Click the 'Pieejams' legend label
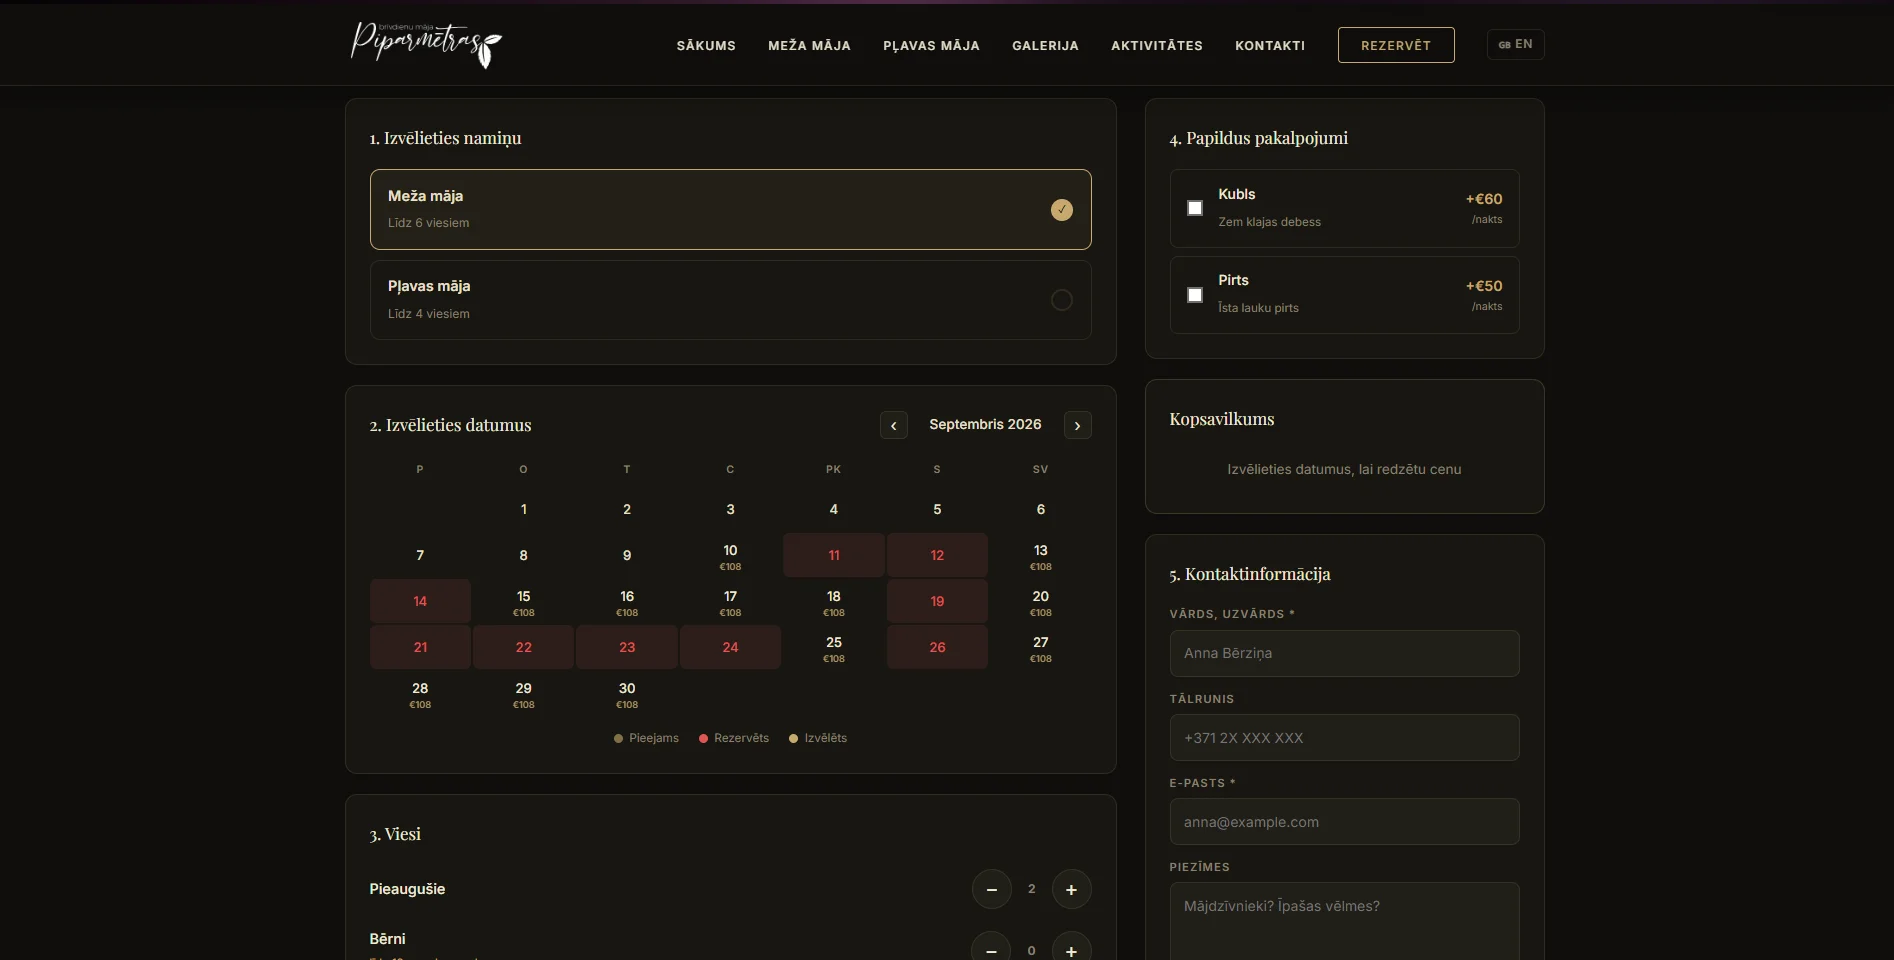The height and width of the screenshot is (960, 1894). click(654, 738)
